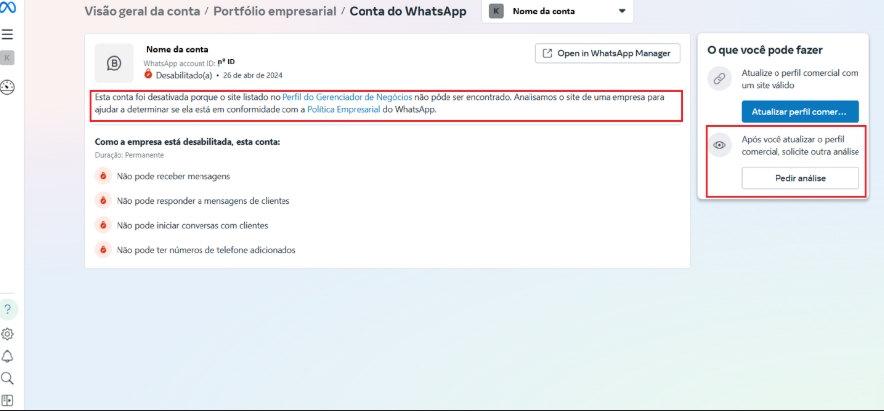Open the settings gear icon
Image resolution: width=884 pixels, height=411 pixels.
pos(7,334)
